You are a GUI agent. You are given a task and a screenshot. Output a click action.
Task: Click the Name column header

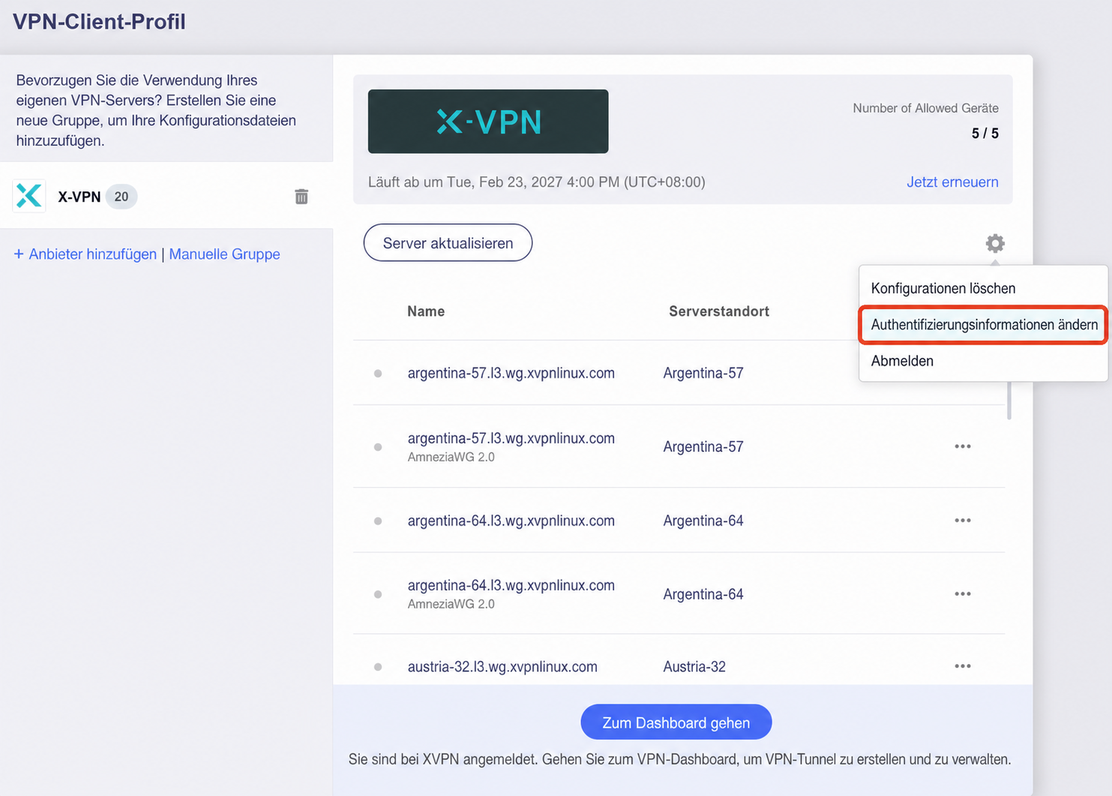[x=426, y=311]
